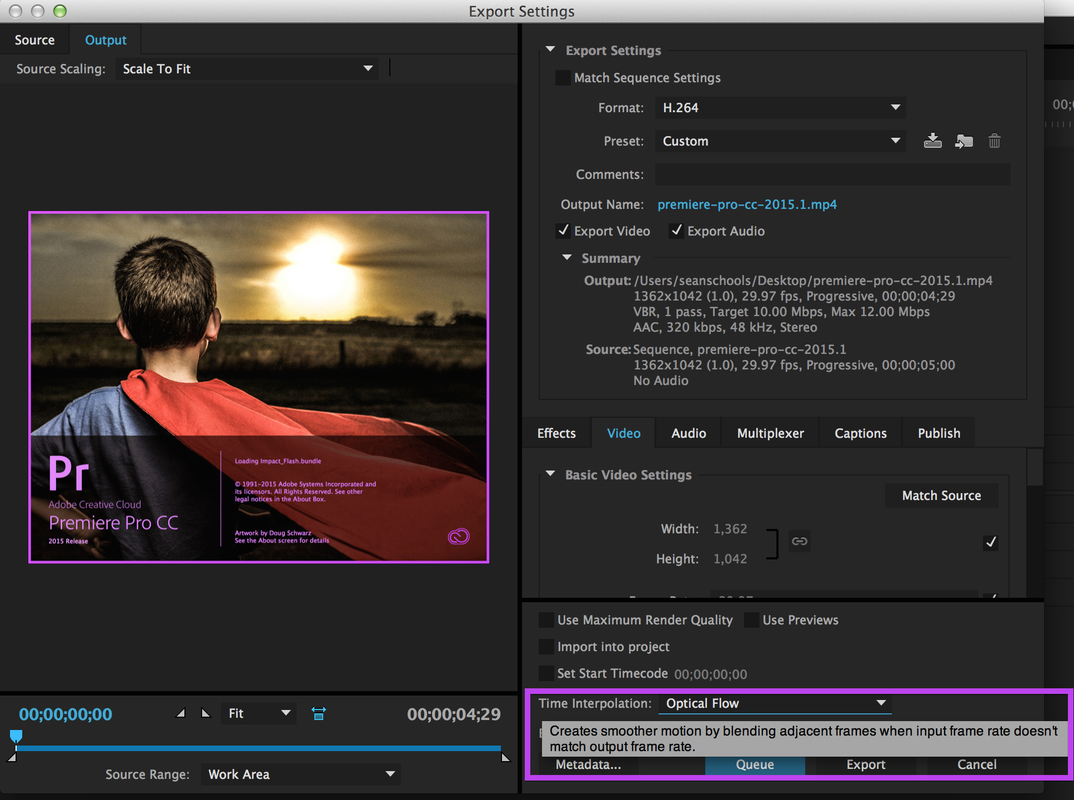1074x800 pixels.
Task: Open the Effects tab
Action: click(x=556, y=433)
